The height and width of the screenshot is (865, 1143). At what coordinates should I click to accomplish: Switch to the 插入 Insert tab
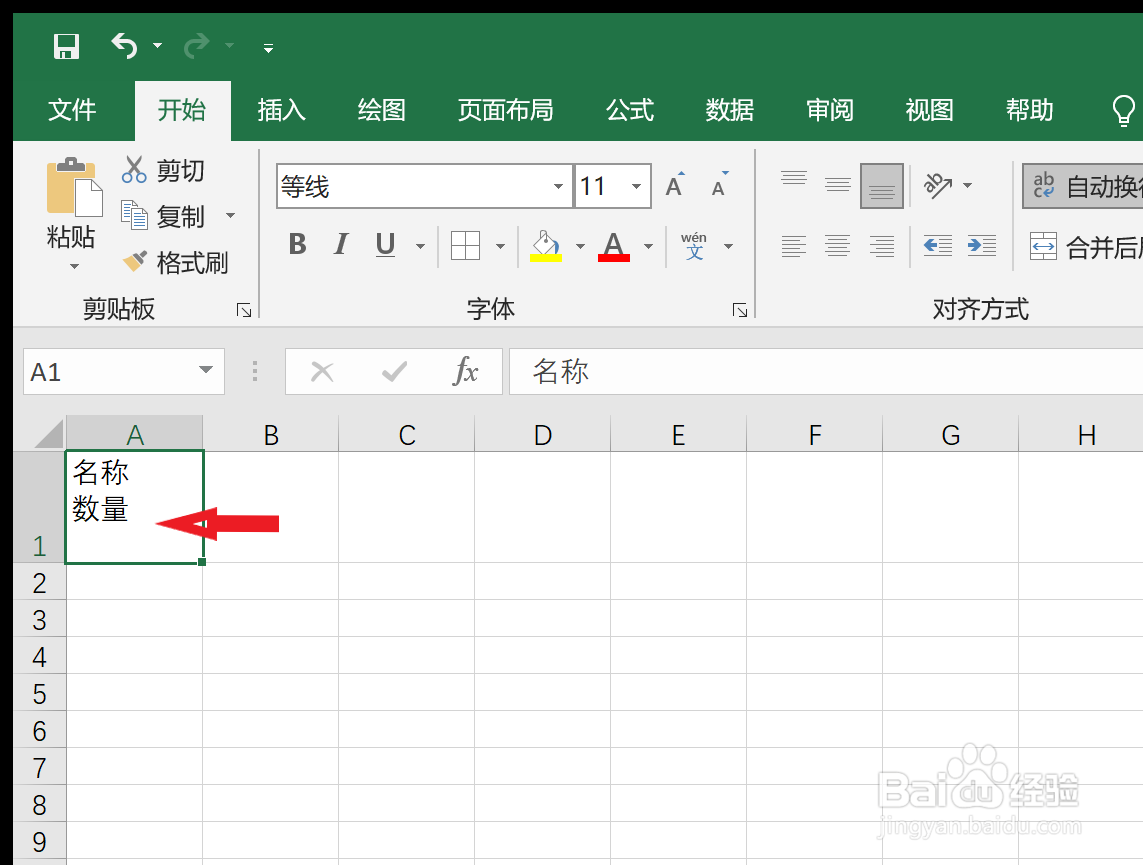(281, 110)
